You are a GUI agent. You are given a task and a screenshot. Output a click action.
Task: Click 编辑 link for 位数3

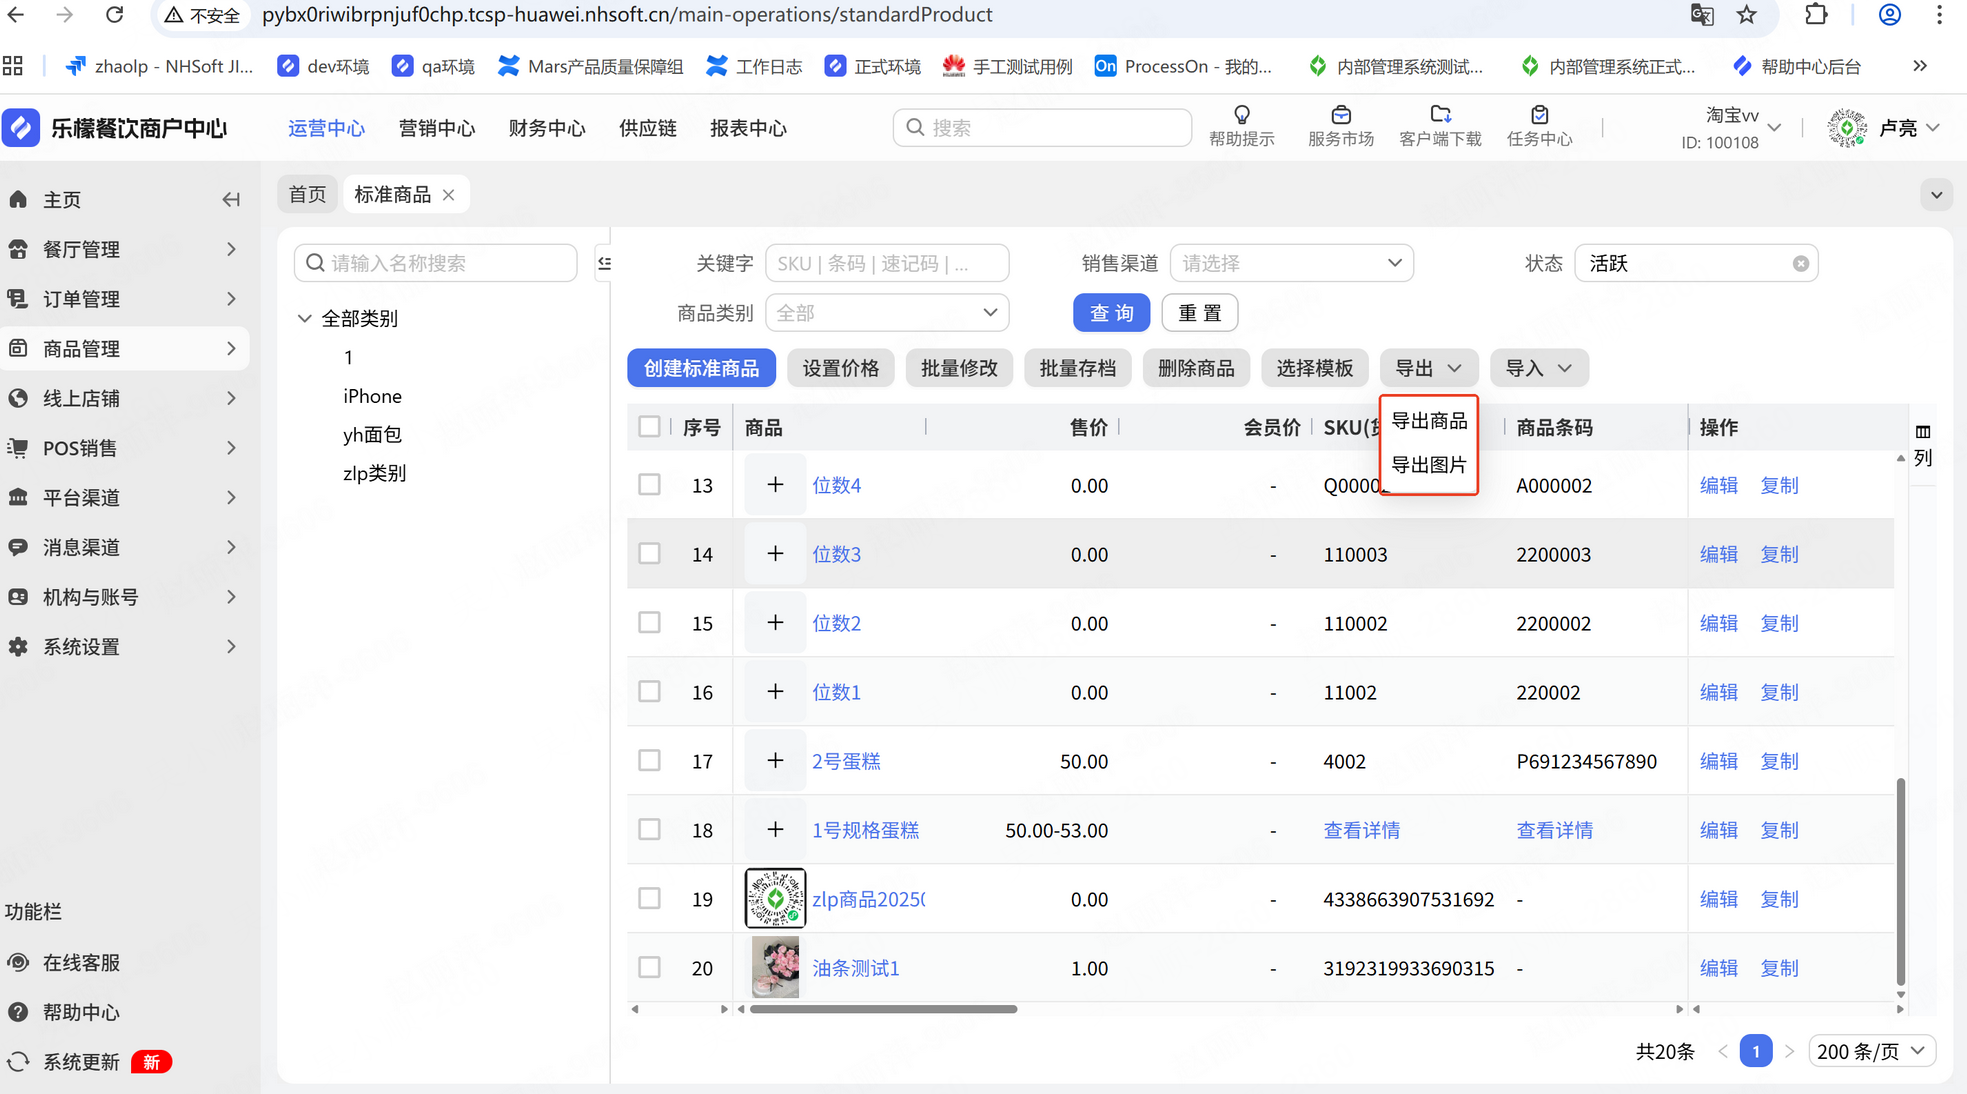click(1718, 554)
